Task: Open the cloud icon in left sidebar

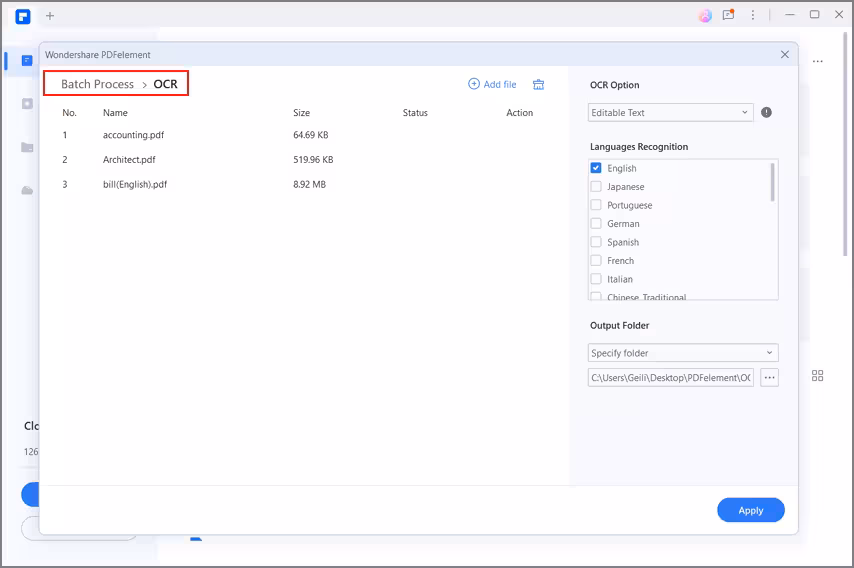Action: pos(27,191)
